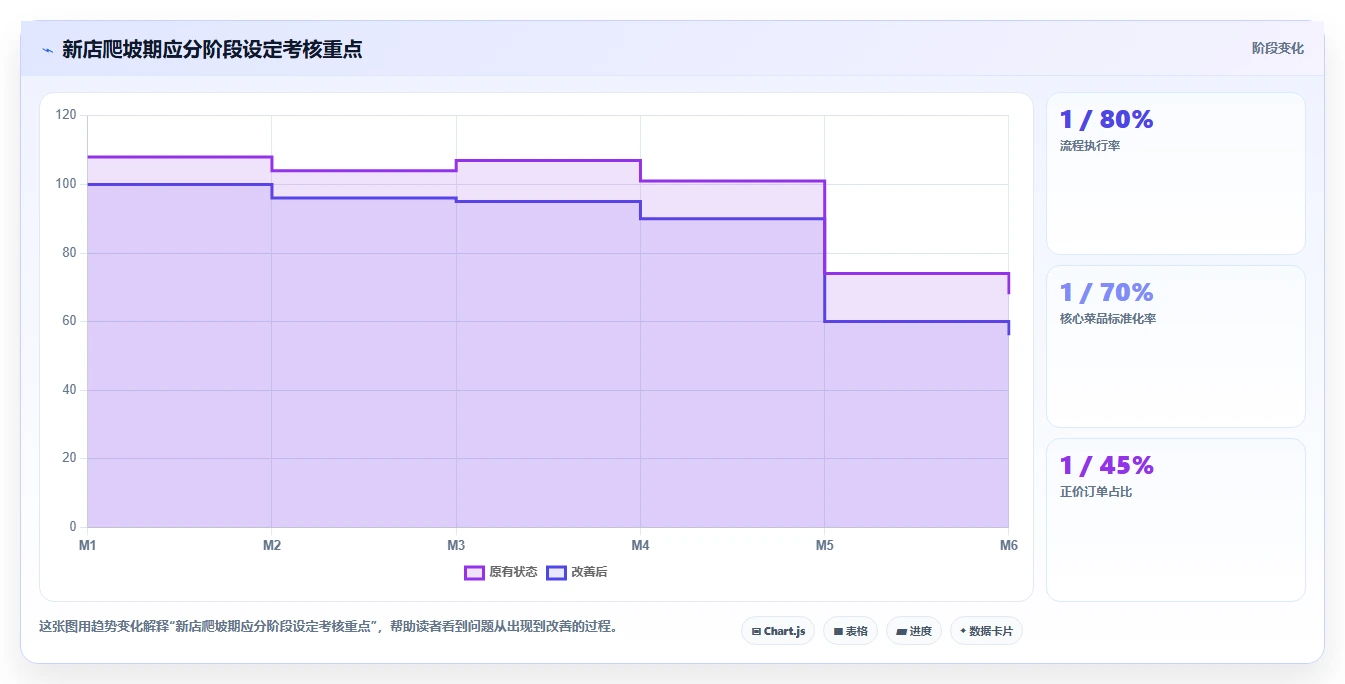The height and width of the screenshot is (684, 1345).
Task: Click the M6 axis label
Action: tap(1008, 545)
